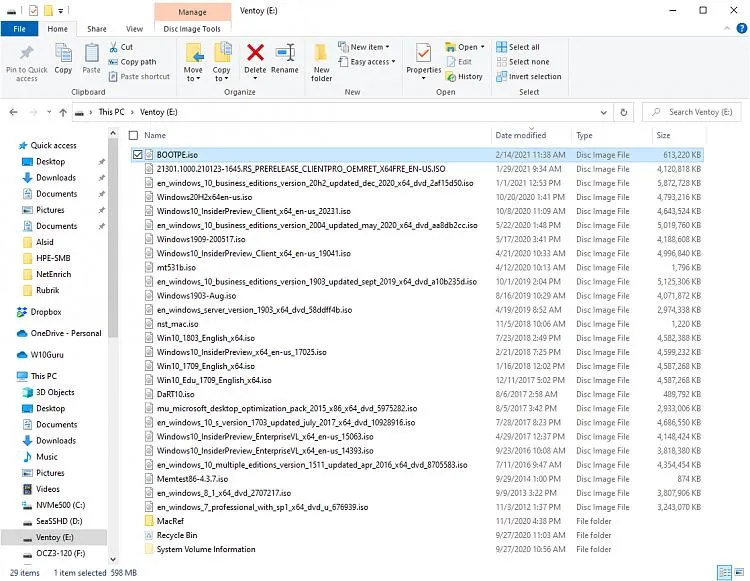Click the Pin to Quick access icon
Viewport: 750px width, 581px height.
click(27, 53)
